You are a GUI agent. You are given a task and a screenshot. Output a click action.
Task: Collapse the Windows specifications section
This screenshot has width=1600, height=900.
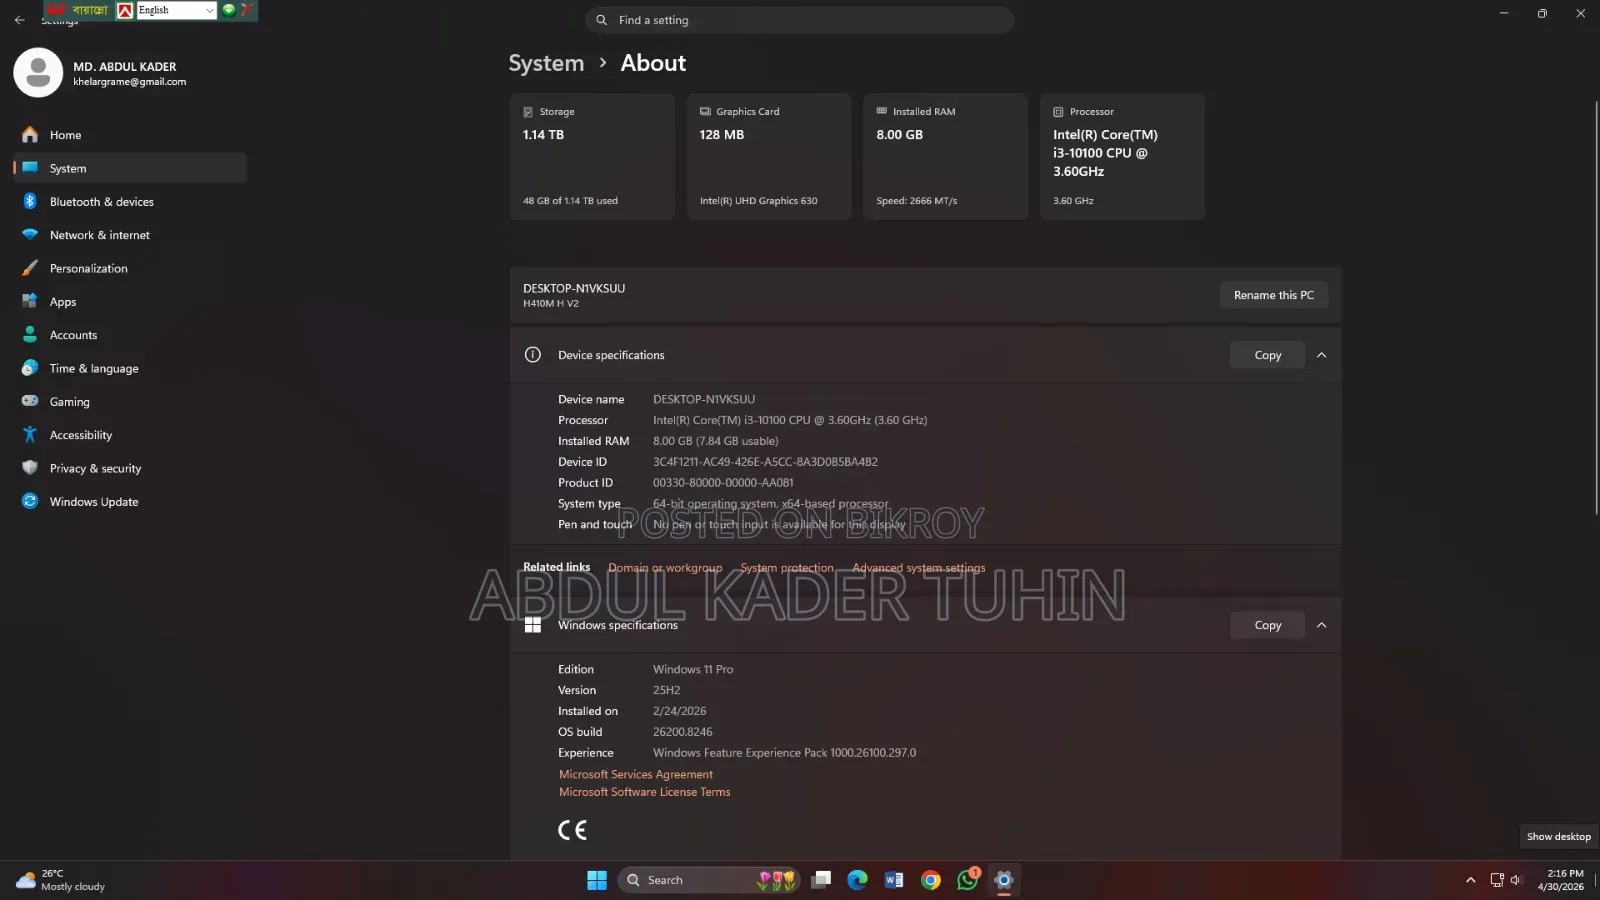tap(1321, 625)
